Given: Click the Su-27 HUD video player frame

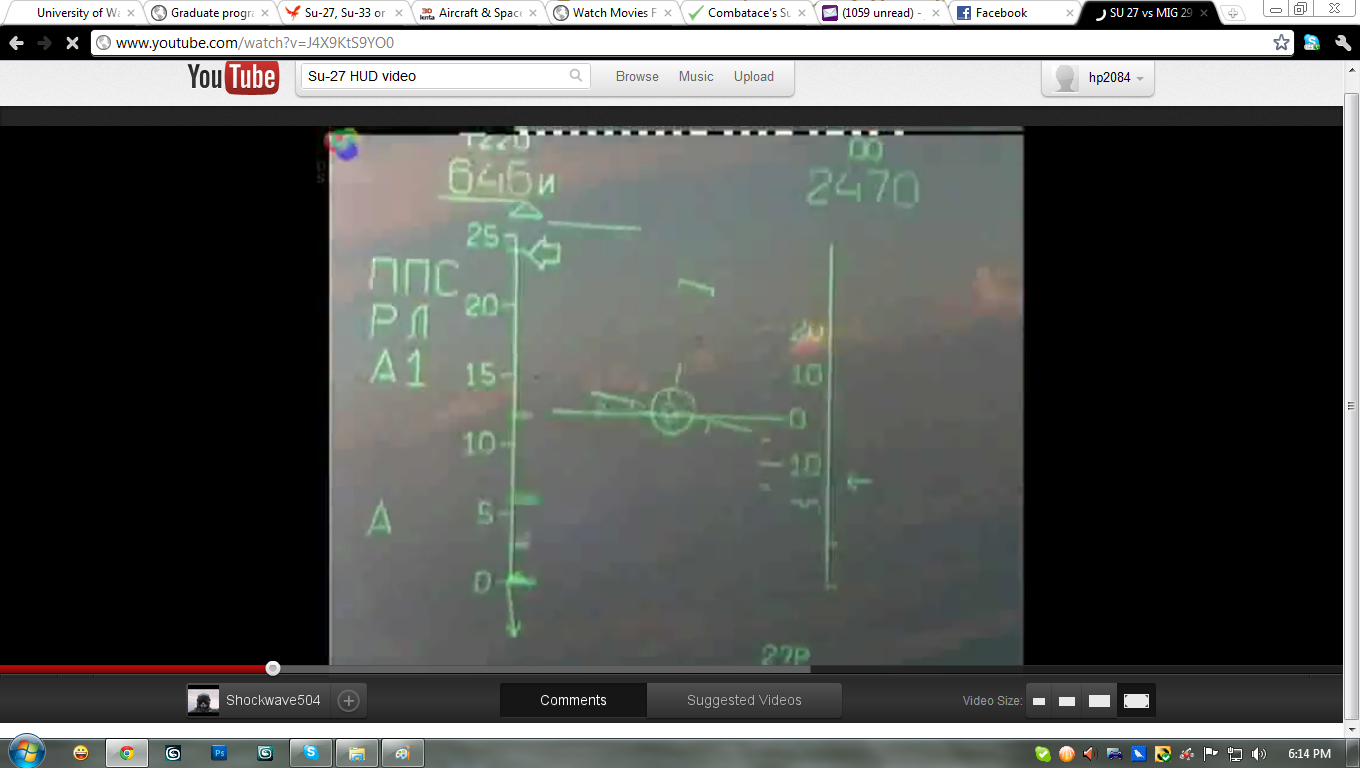Looking at the screenshot, I should [x=677, y=396].
